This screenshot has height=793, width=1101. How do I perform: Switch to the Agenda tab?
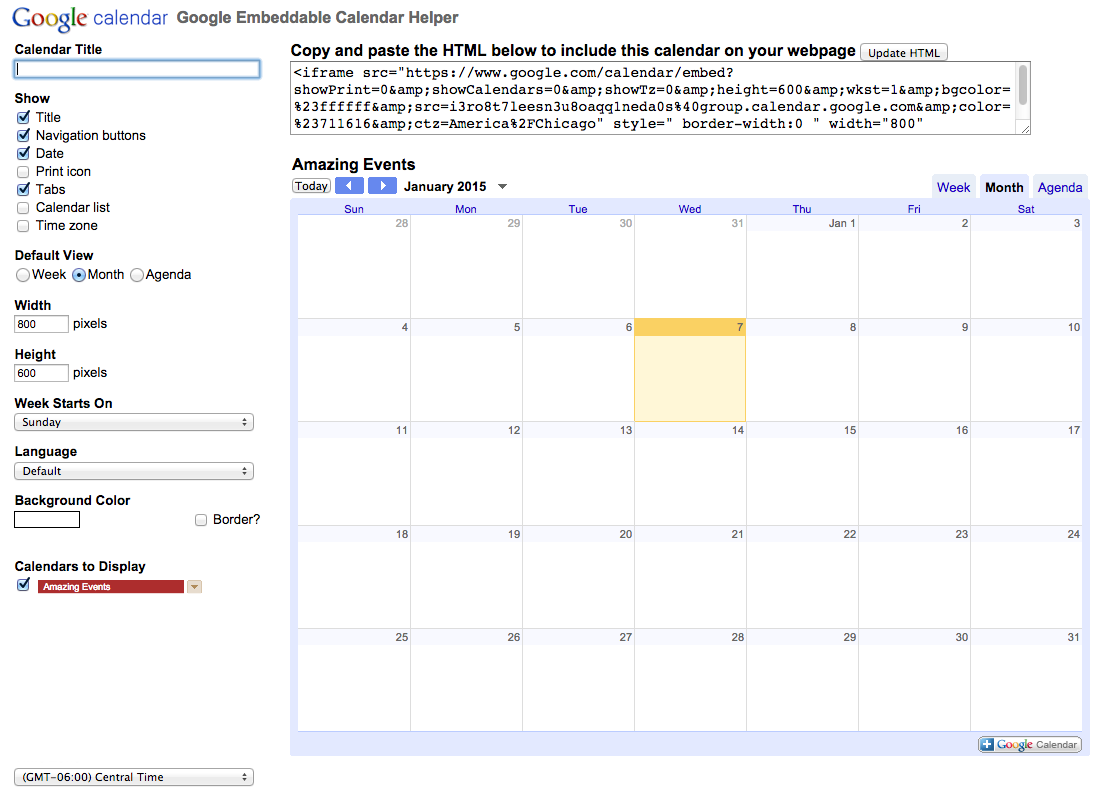(x=1059, y=187)
